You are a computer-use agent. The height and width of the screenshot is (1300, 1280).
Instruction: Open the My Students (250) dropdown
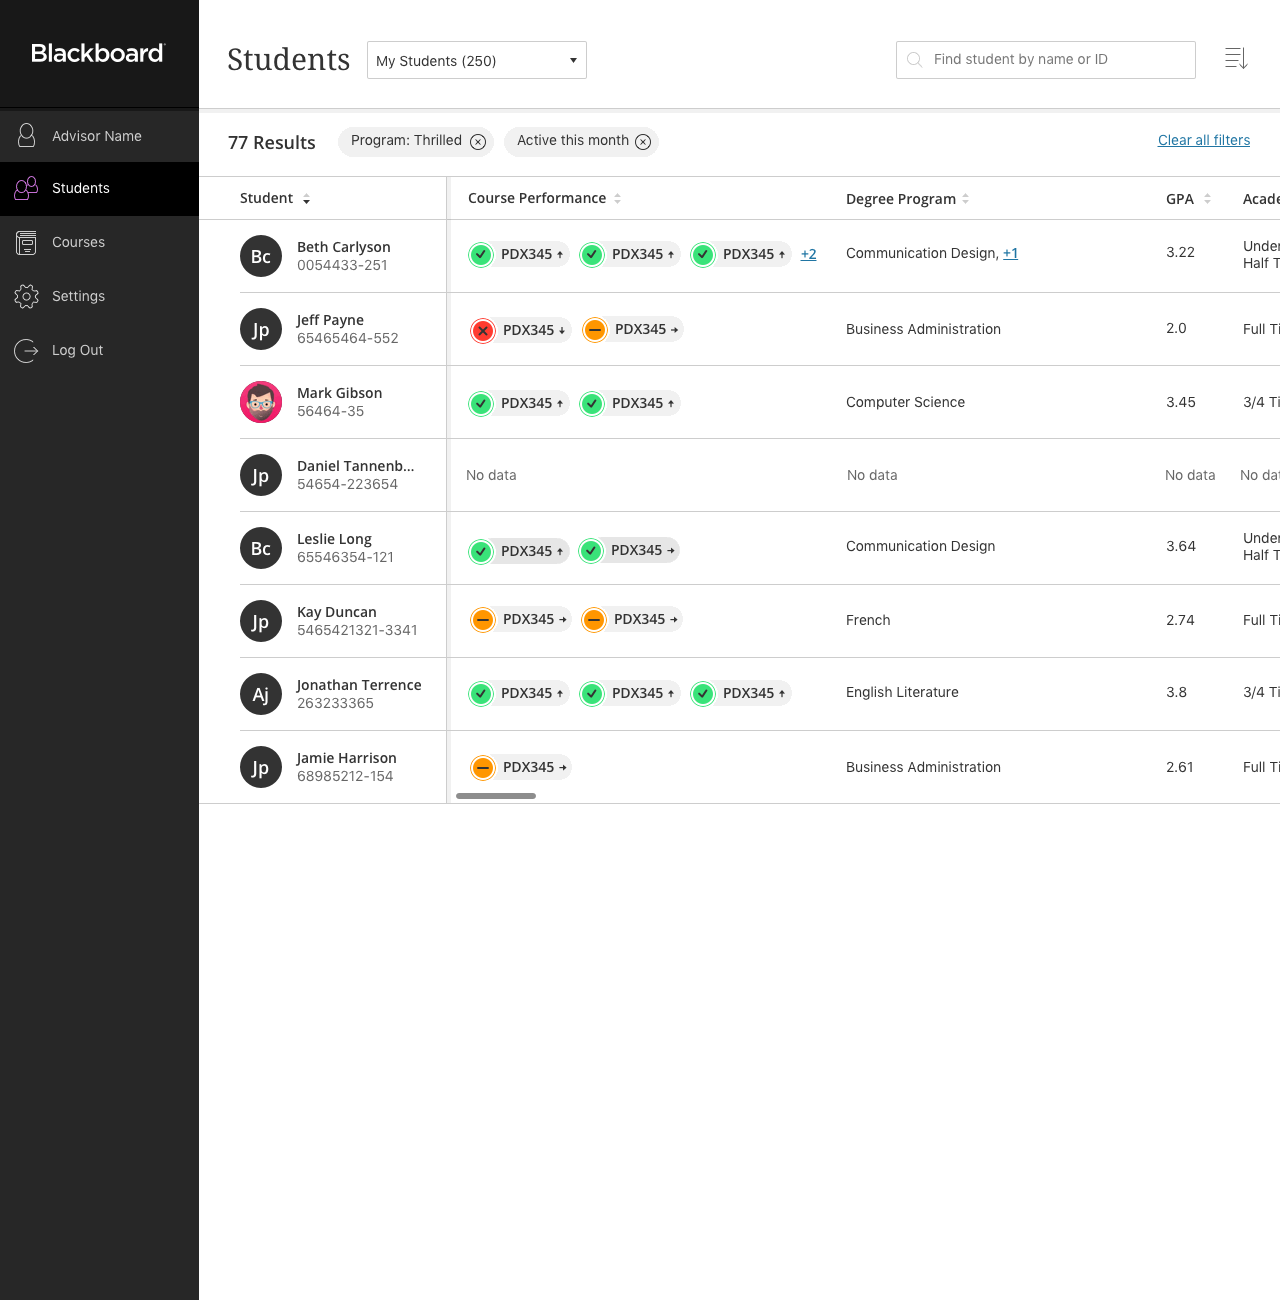476,60
